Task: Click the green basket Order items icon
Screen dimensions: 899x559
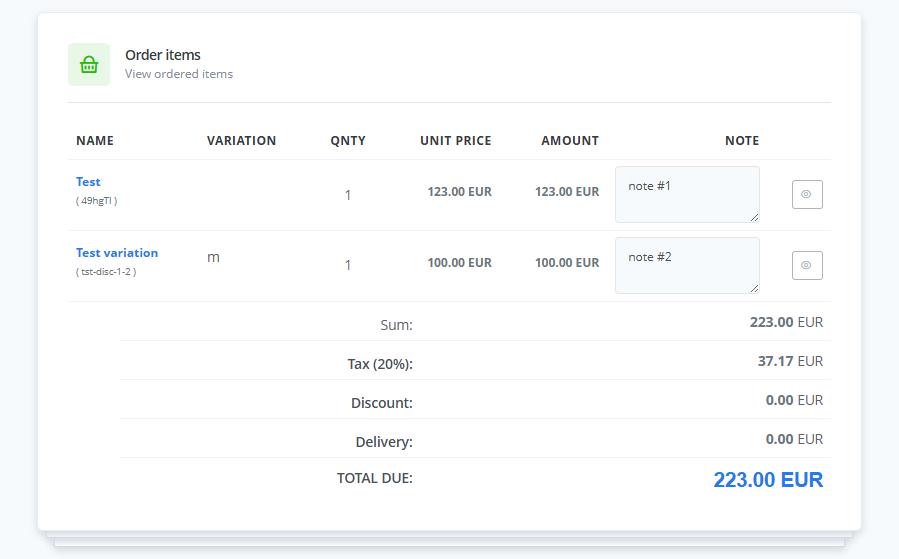Action: tap(89, 65)
